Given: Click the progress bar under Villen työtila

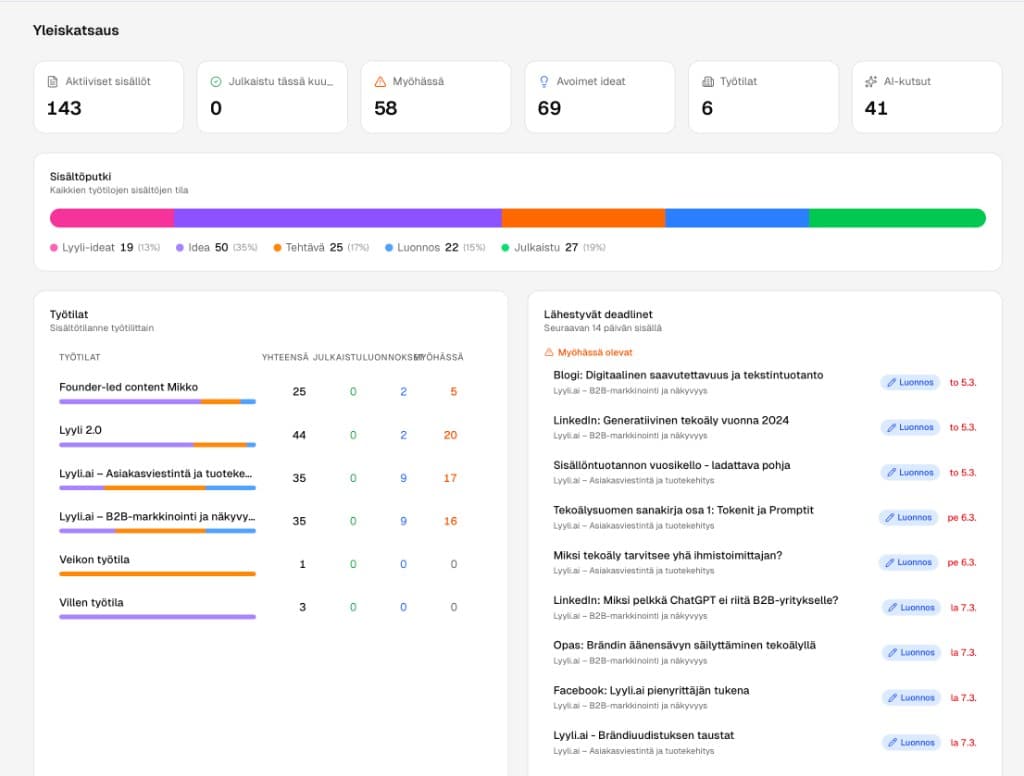Looking at the screenshot, I should click(157, 617).
